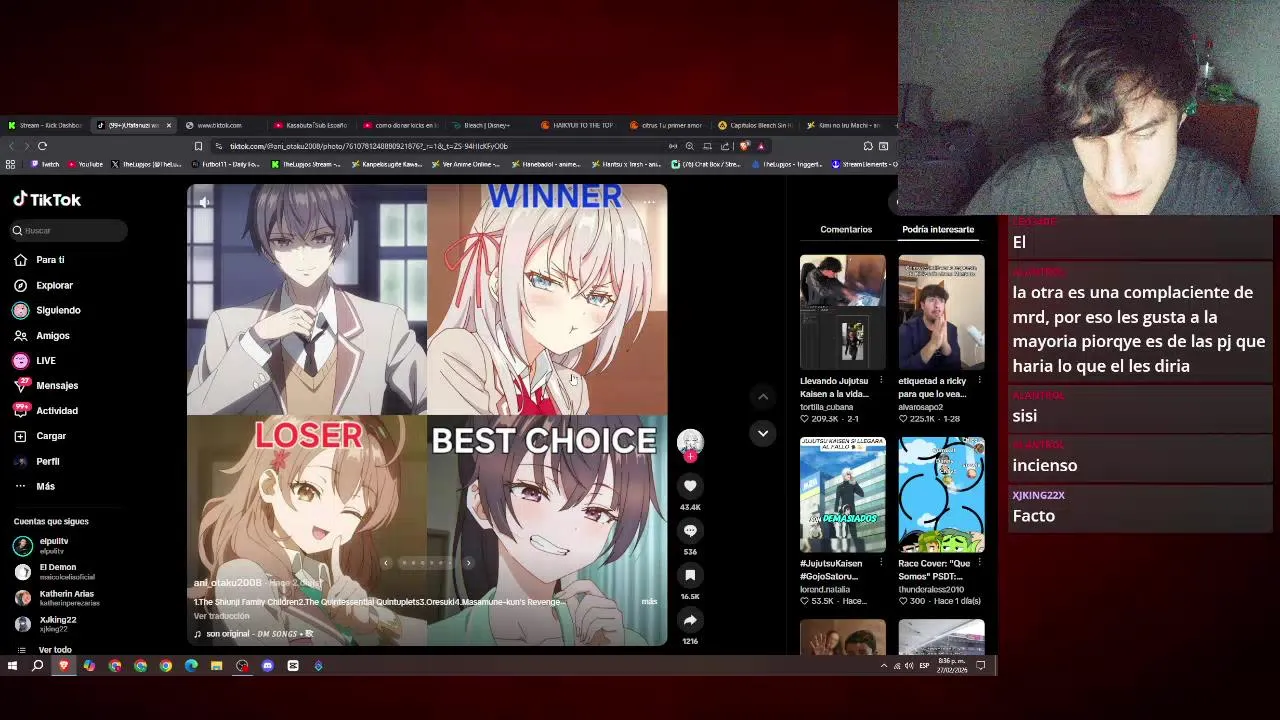1280x720 pixels.
Task: Open the Discord taskbar icon
Action: coord(267,666)
